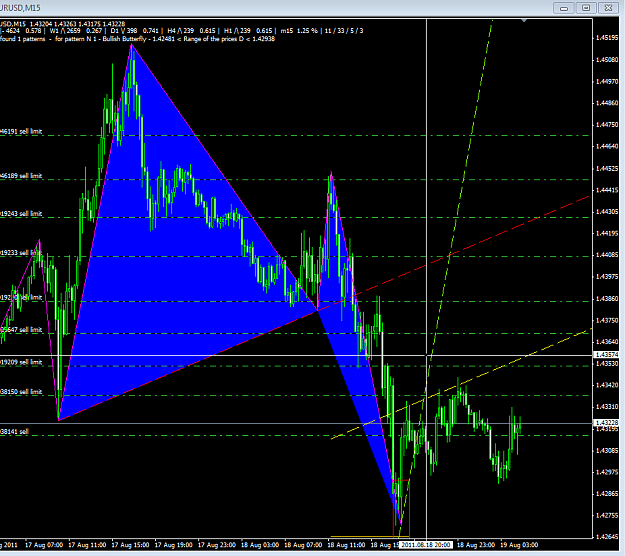Screen dimensions: 625x556
Task: Click the '46189 sell limit' order label
Action: [x=21, y=176]
